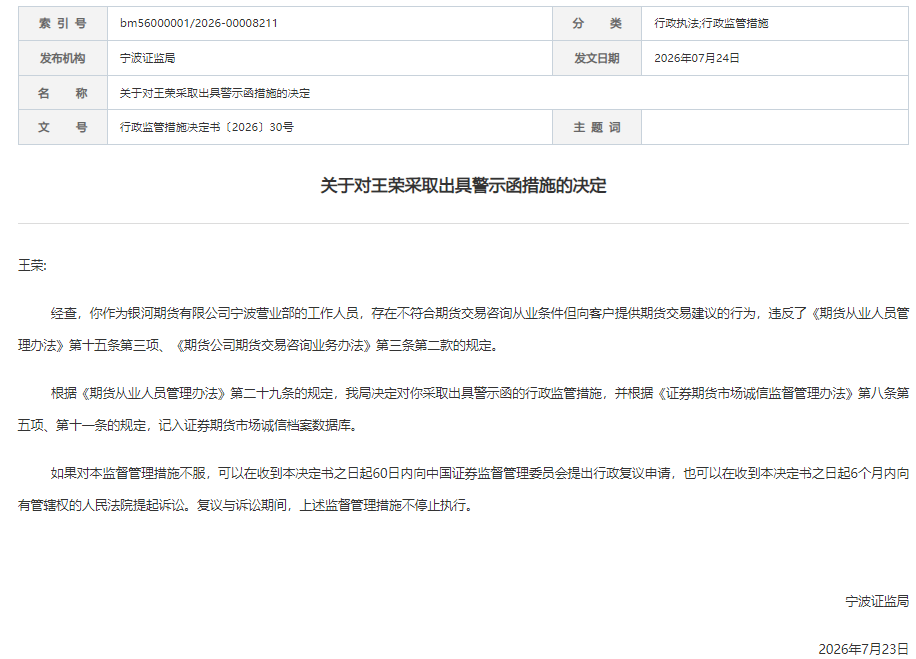Click the empty 主题词 value cell
This screenshot has height=659, width=916.
click(775, 127)
